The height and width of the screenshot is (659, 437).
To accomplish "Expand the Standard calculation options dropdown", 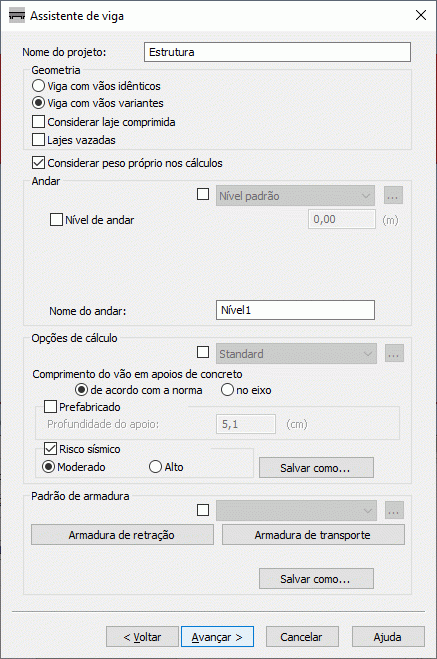I will point(296,354).
